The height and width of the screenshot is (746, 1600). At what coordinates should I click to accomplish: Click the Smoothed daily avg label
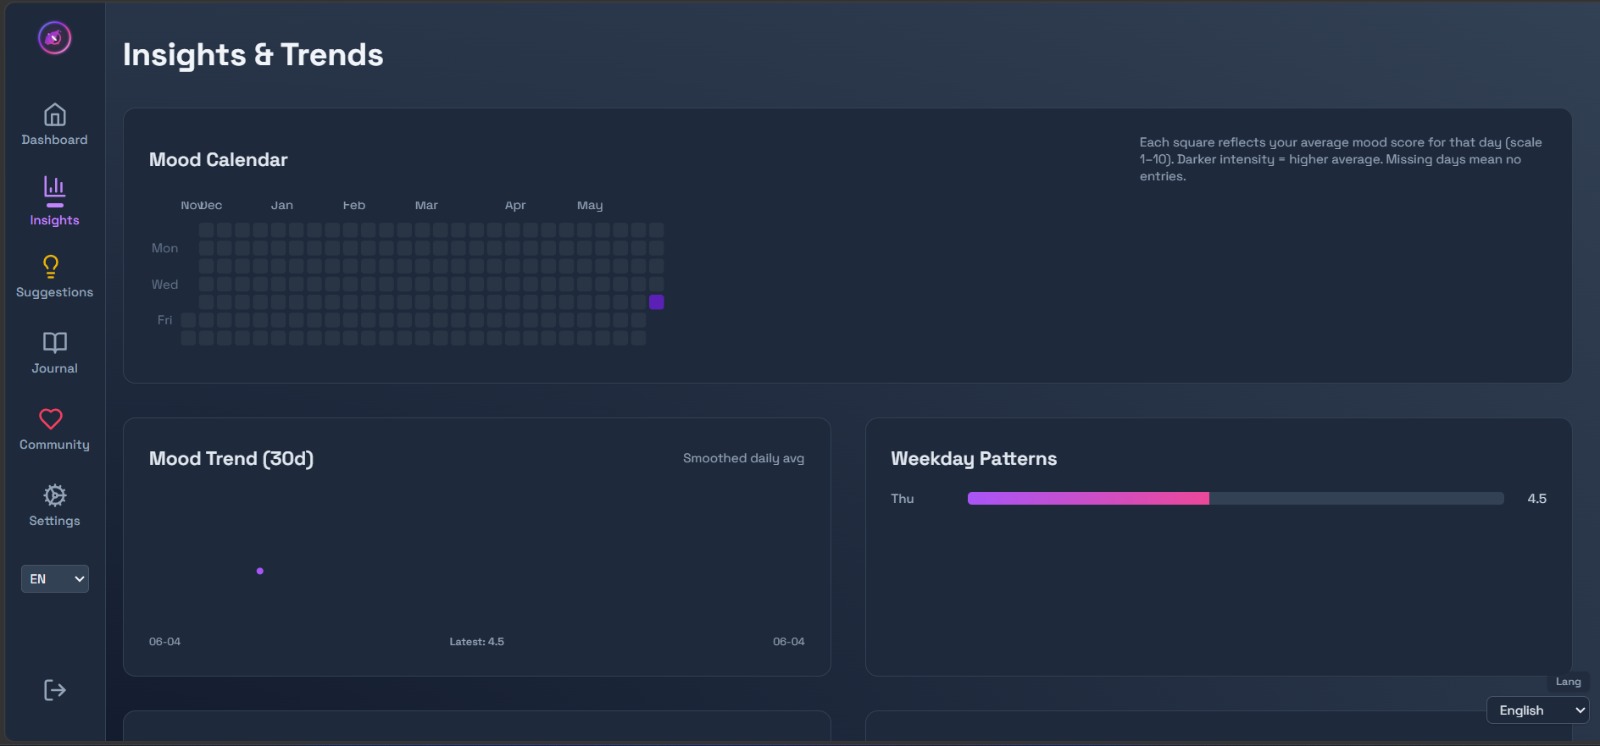[x=744, y=458]
